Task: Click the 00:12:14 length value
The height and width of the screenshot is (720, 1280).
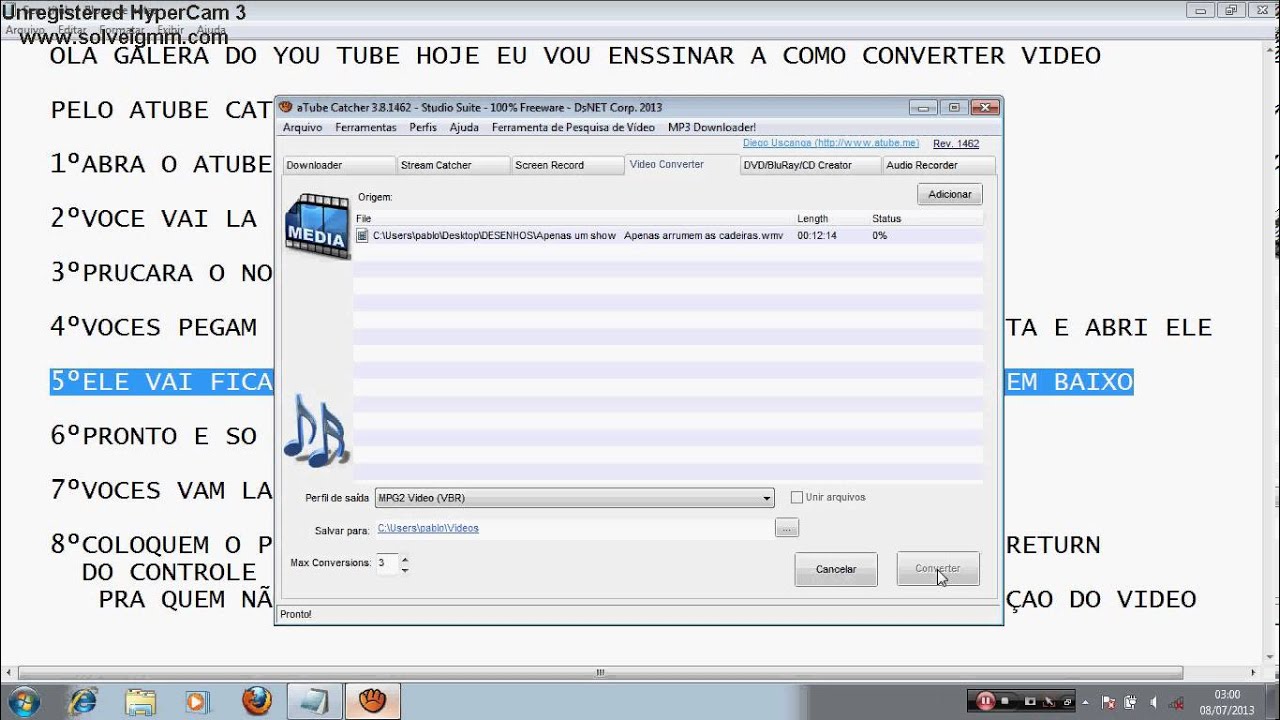Action: [x=817, y=236]
